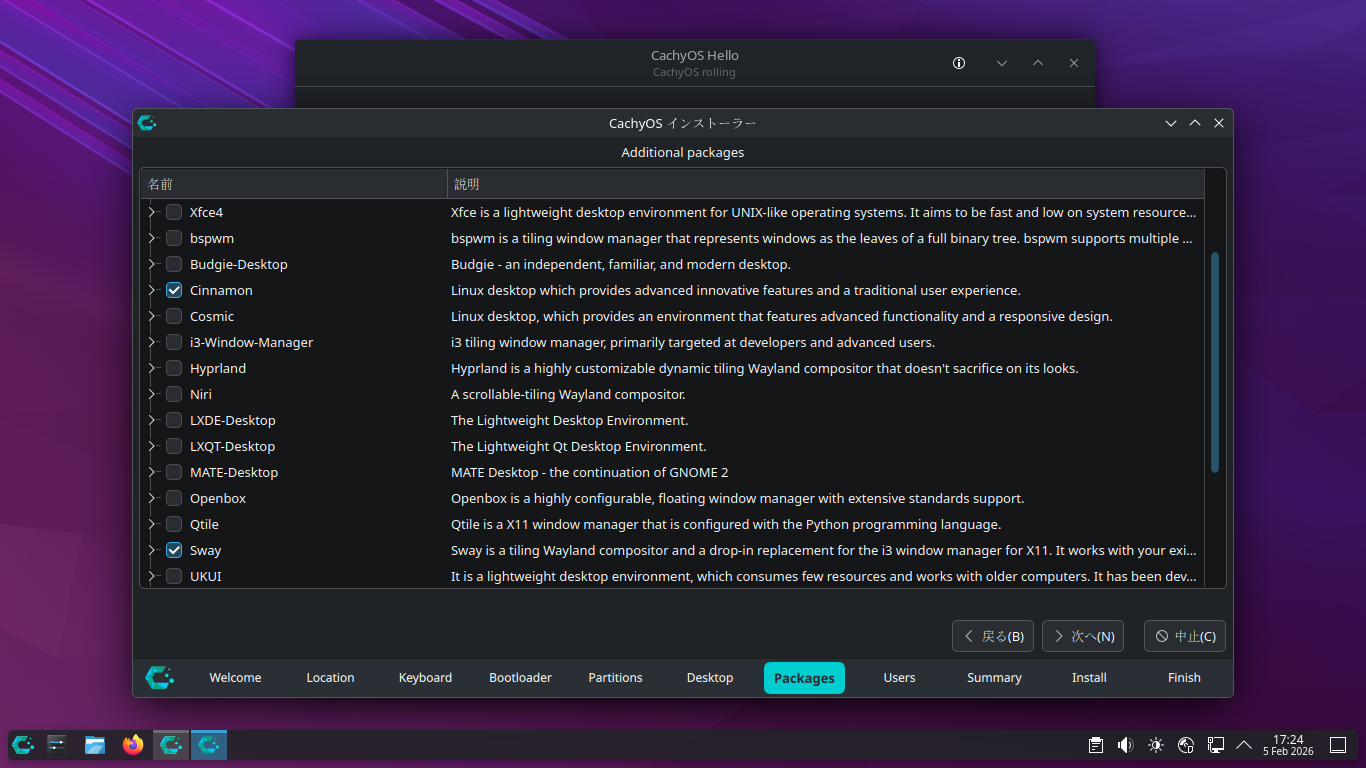Open the disks and devices tray icon

click(1187, 745)
